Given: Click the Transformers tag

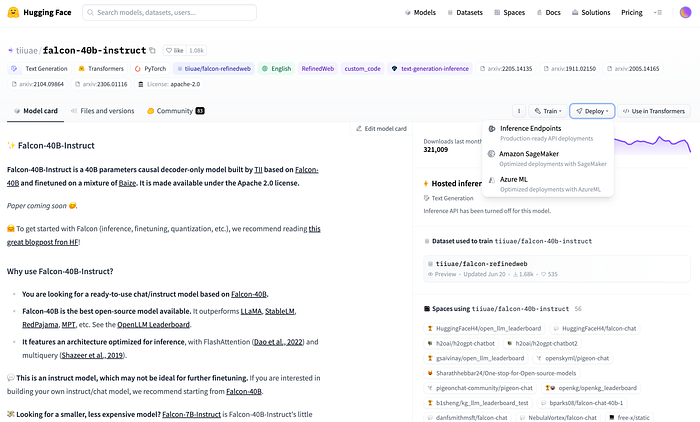Looking at the screenshot, I should click(x=101, y=69).
